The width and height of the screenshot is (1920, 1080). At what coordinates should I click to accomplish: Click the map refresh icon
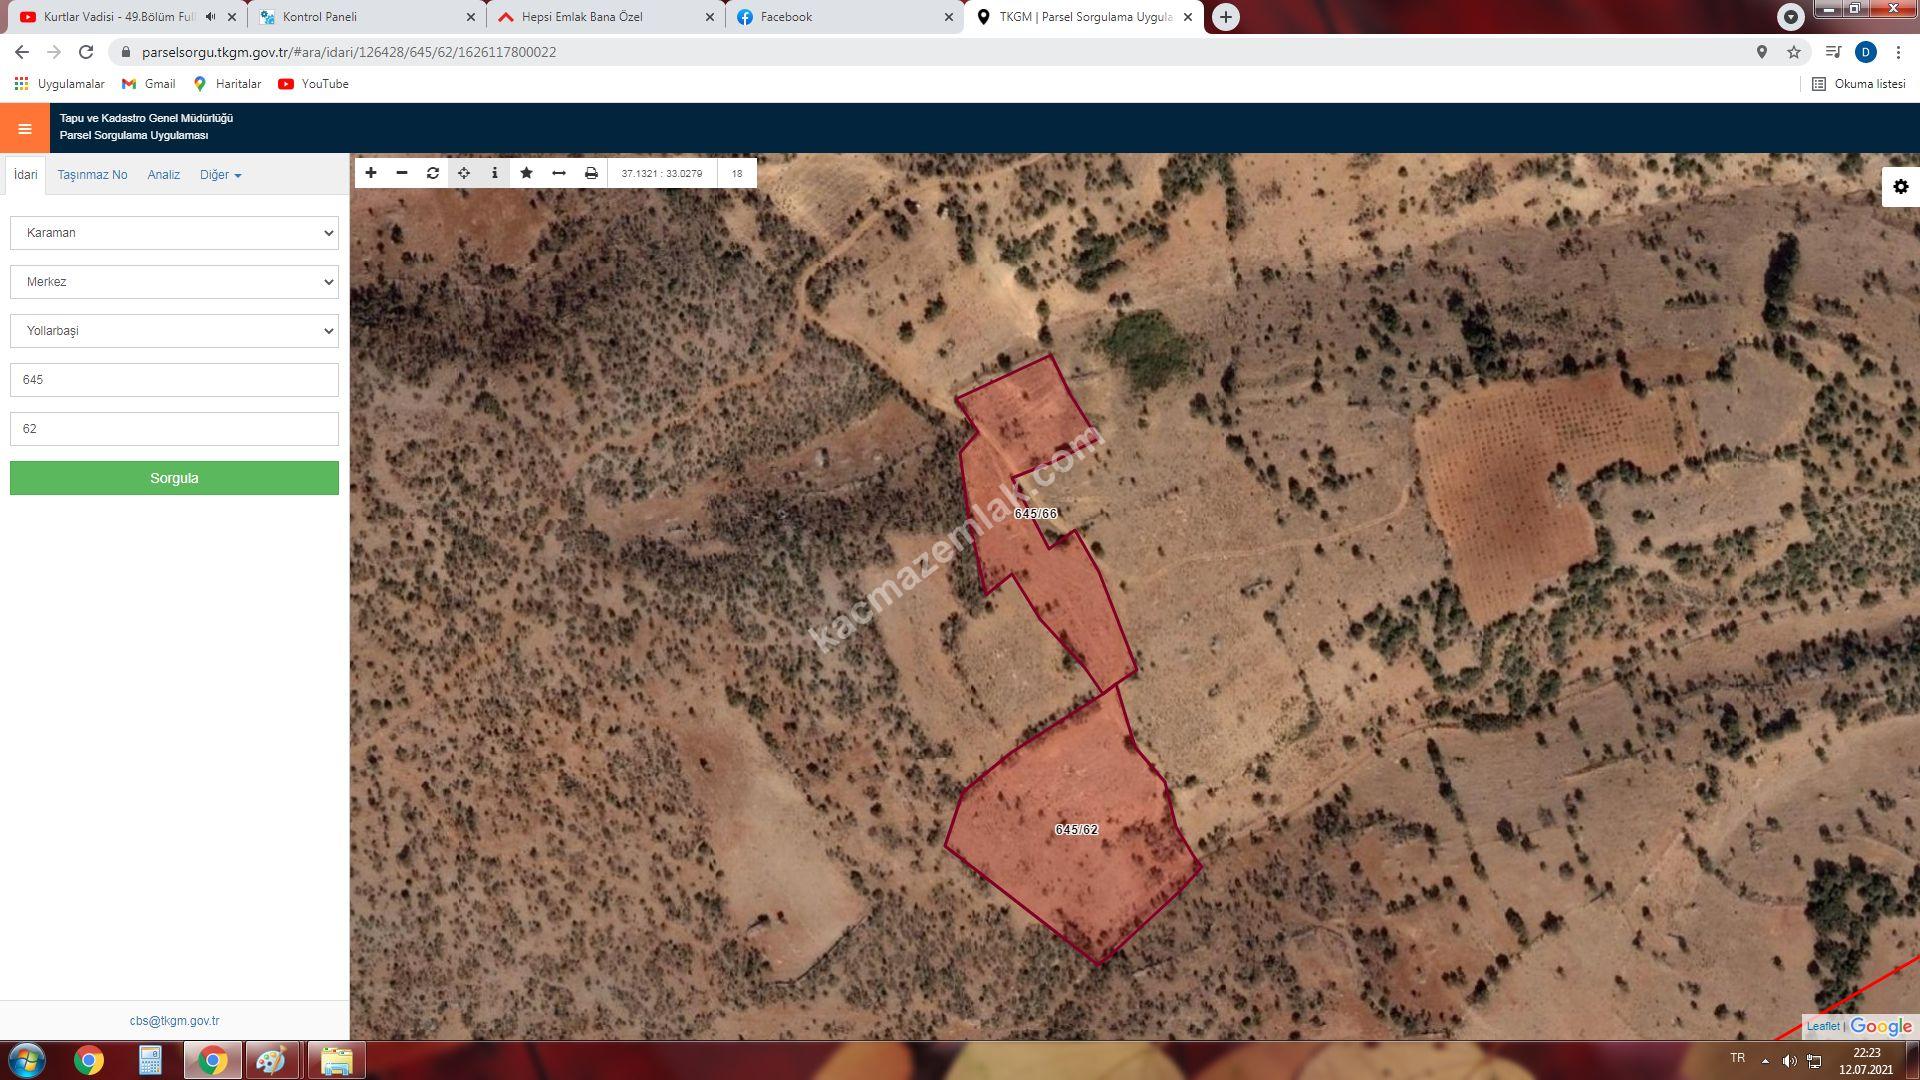pos(433,173)
